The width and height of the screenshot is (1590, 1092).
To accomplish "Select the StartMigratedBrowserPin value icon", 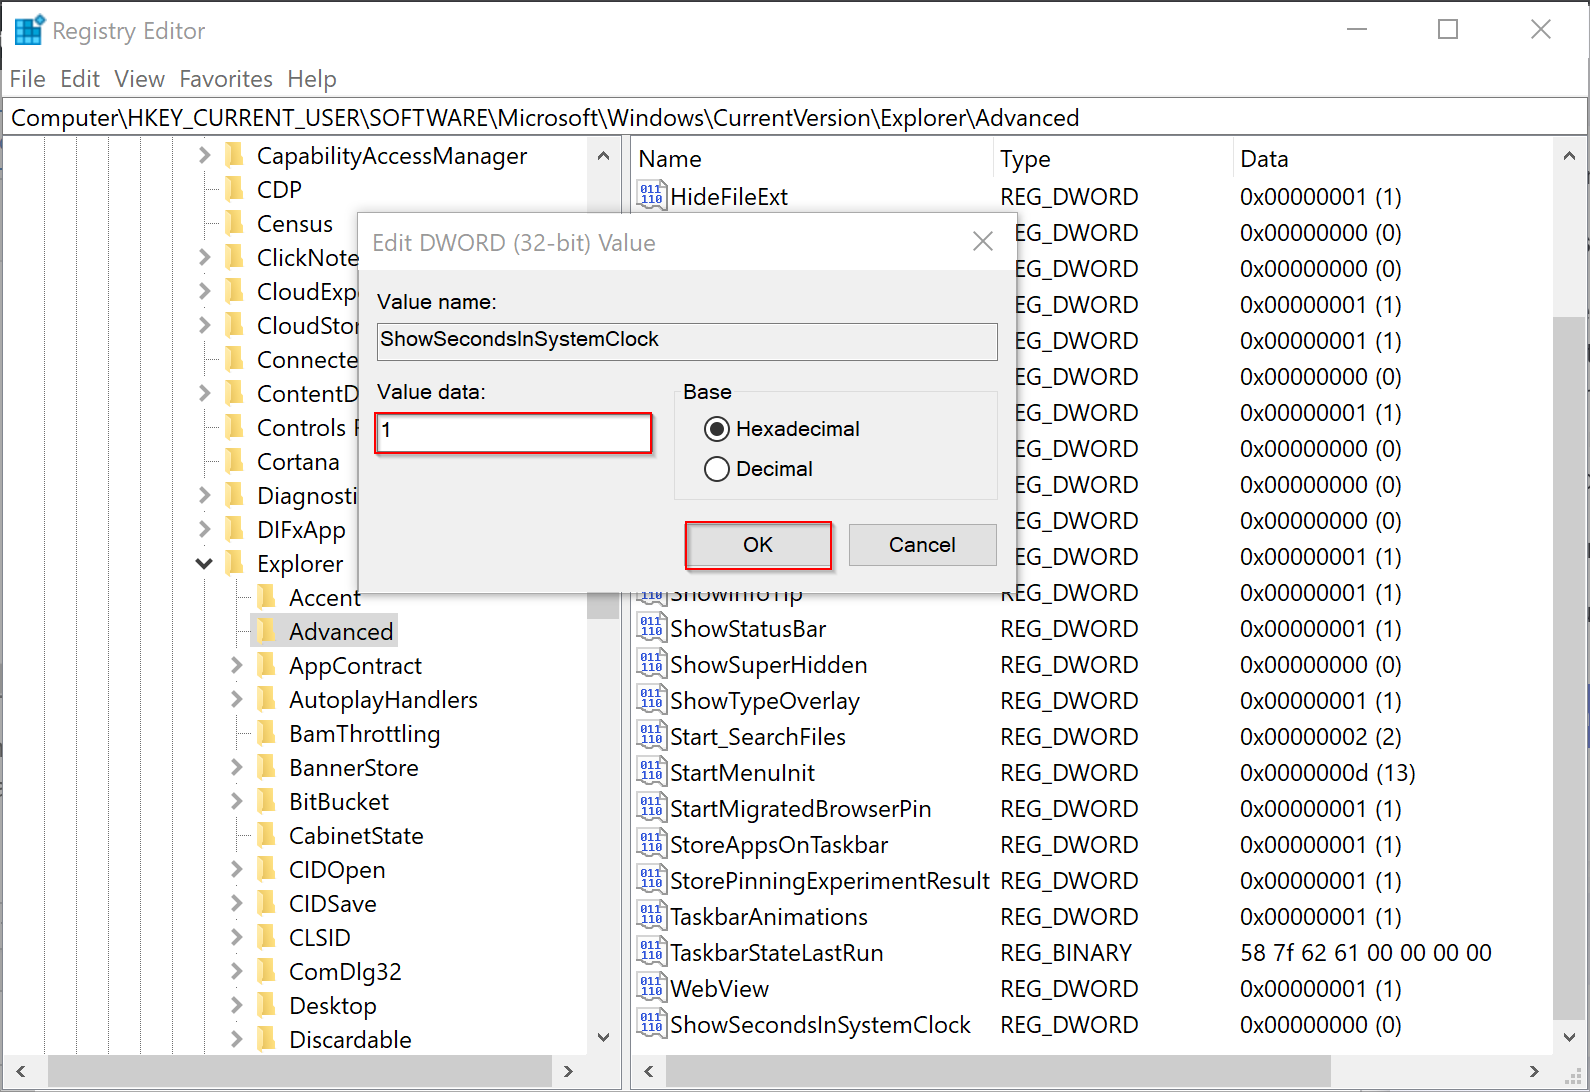I will [x=651, y=808].
